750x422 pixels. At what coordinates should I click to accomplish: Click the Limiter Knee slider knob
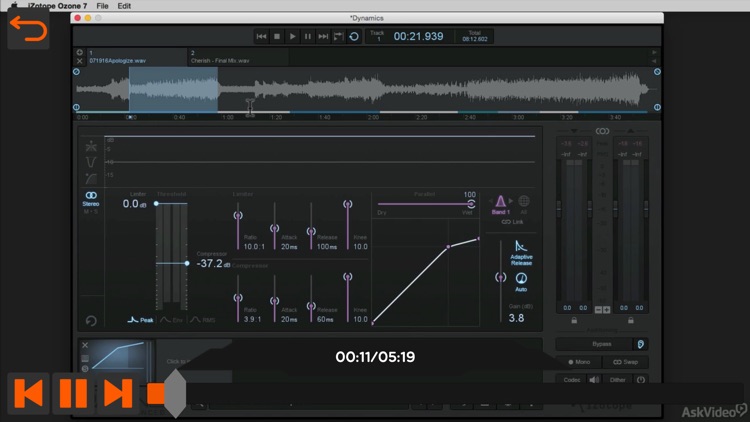click(348, 204)
